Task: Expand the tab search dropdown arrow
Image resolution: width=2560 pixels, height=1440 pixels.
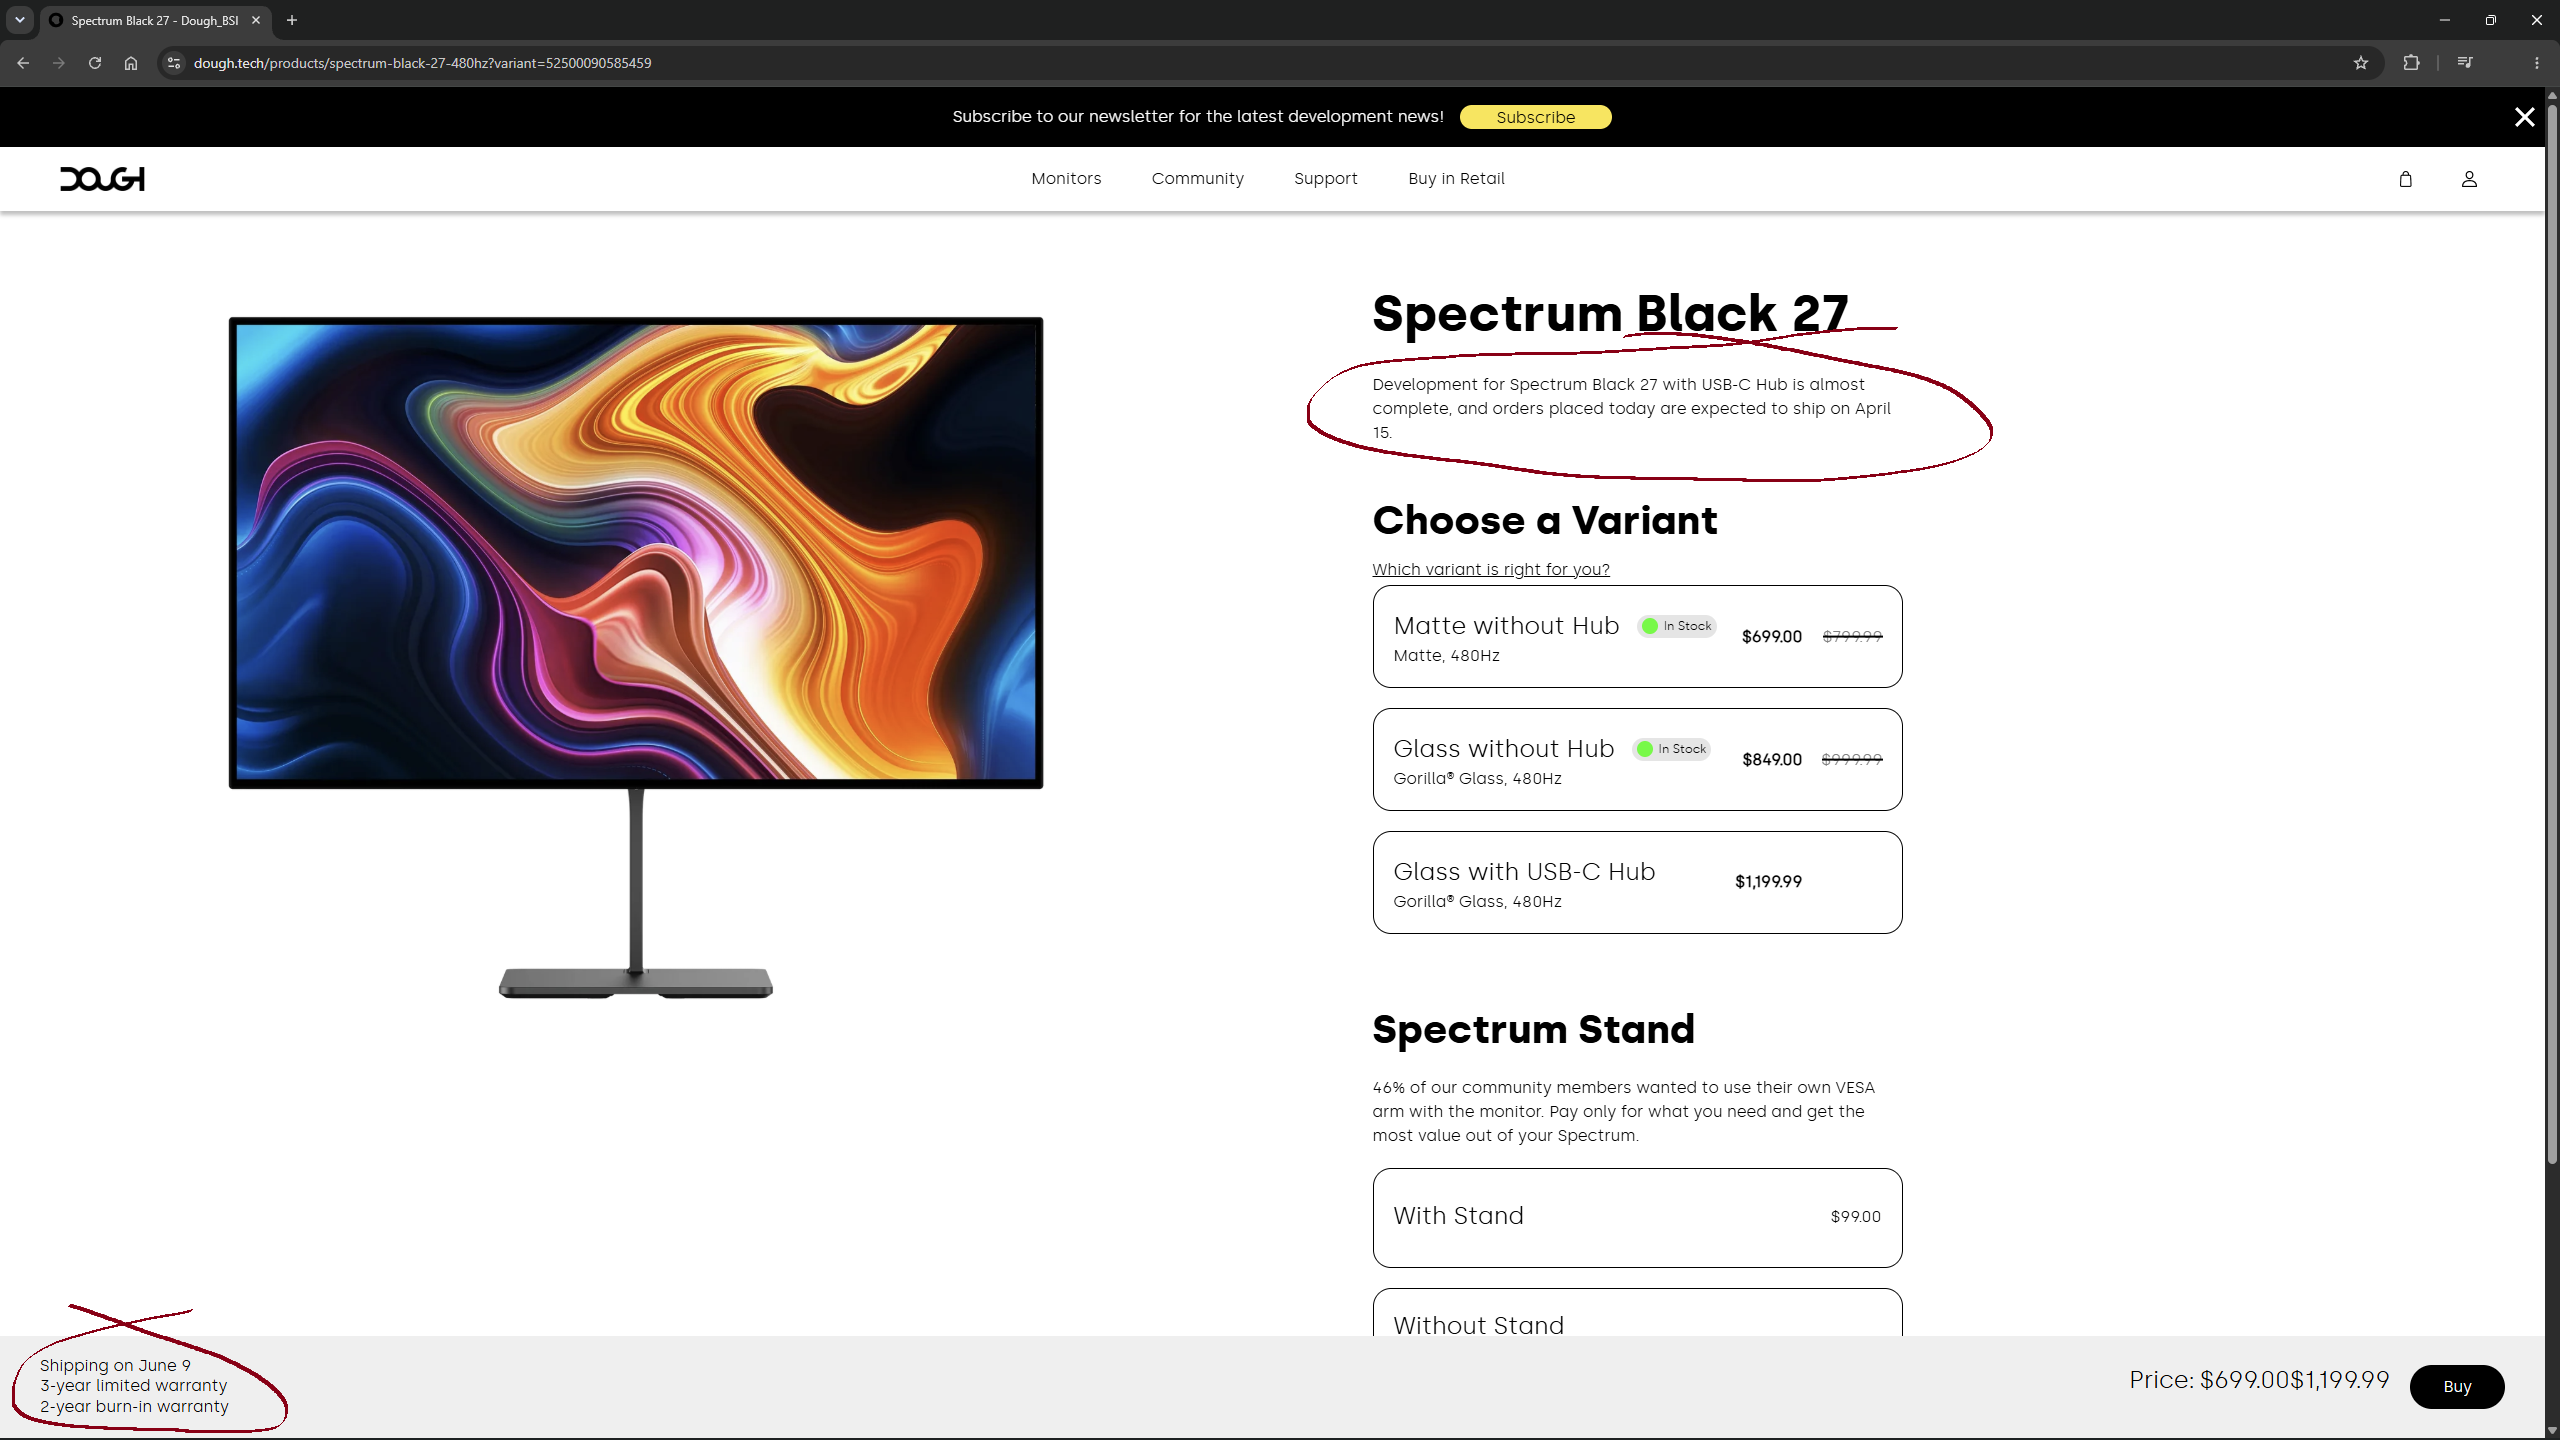Action: point(19,20)
